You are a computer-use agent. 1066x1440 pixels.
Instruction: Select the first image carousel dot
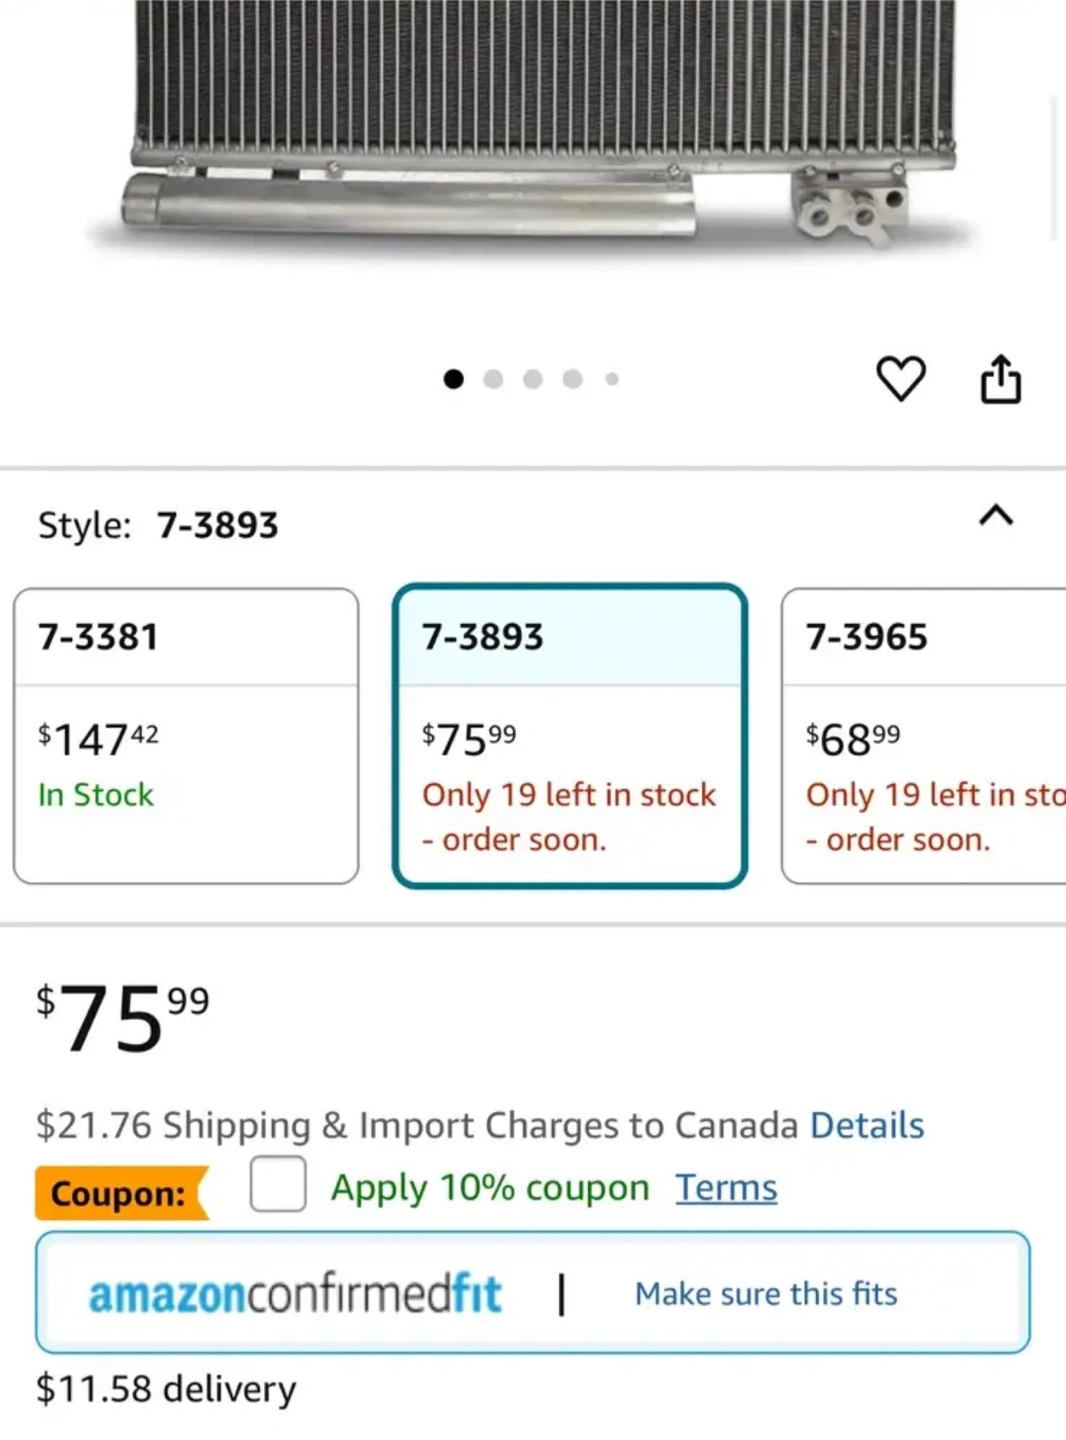click(453, 379)
